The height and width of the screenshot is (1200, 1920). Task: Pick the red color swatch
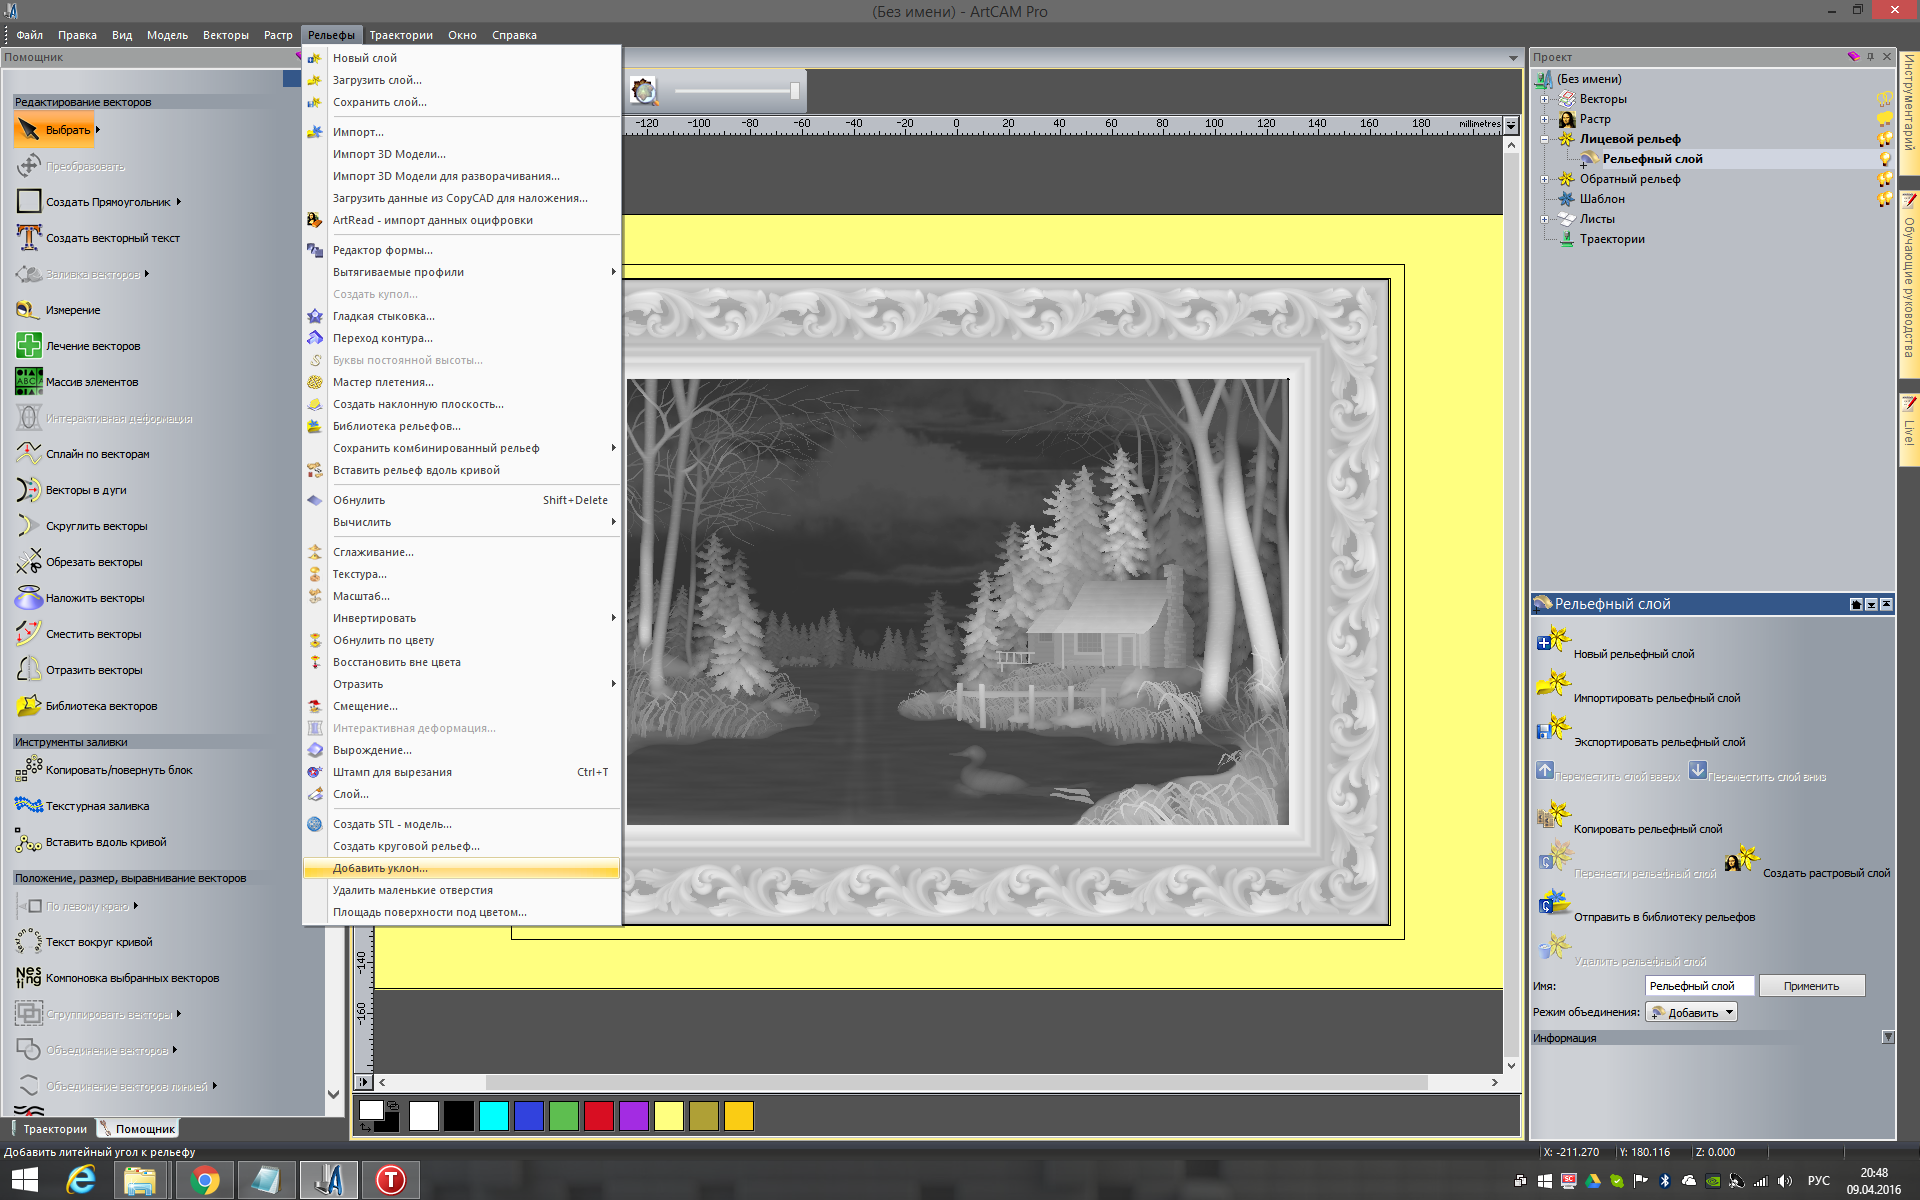(x=598, y=1116)
